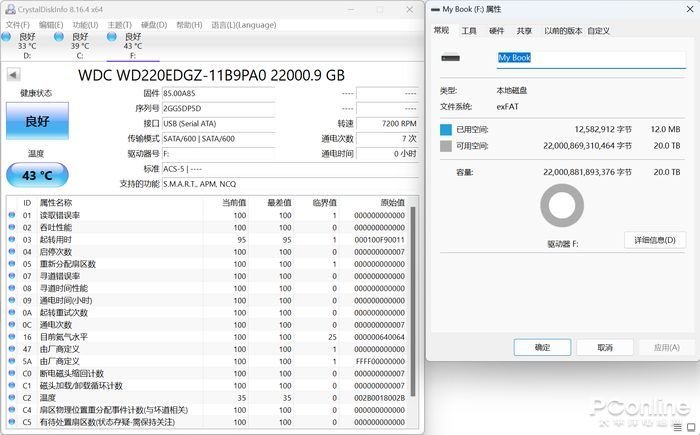The width and height of the screenshot is (700, 435).
Task: Click status dot for attribute C0 断电磁头缩回计数
Action: (x=12, y=373)
